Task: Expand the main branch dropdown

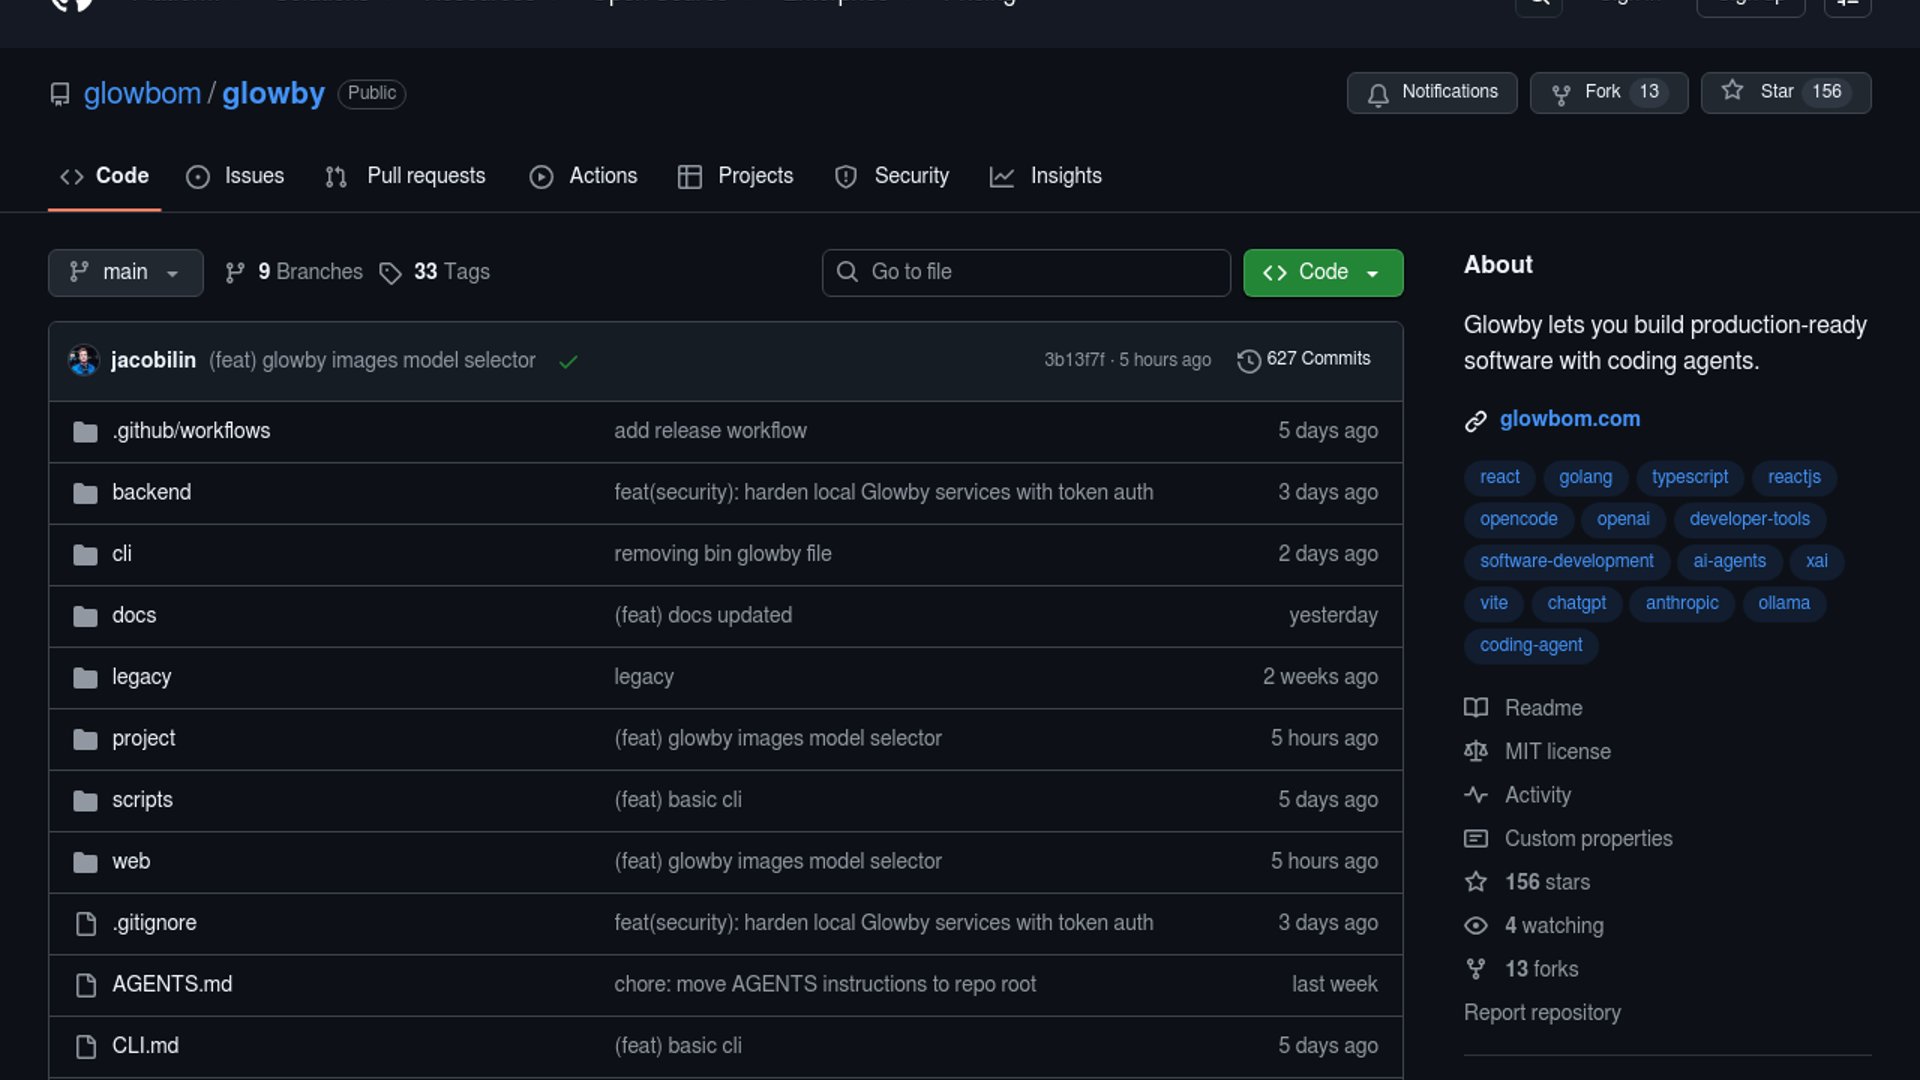Action: coord(125,272)
